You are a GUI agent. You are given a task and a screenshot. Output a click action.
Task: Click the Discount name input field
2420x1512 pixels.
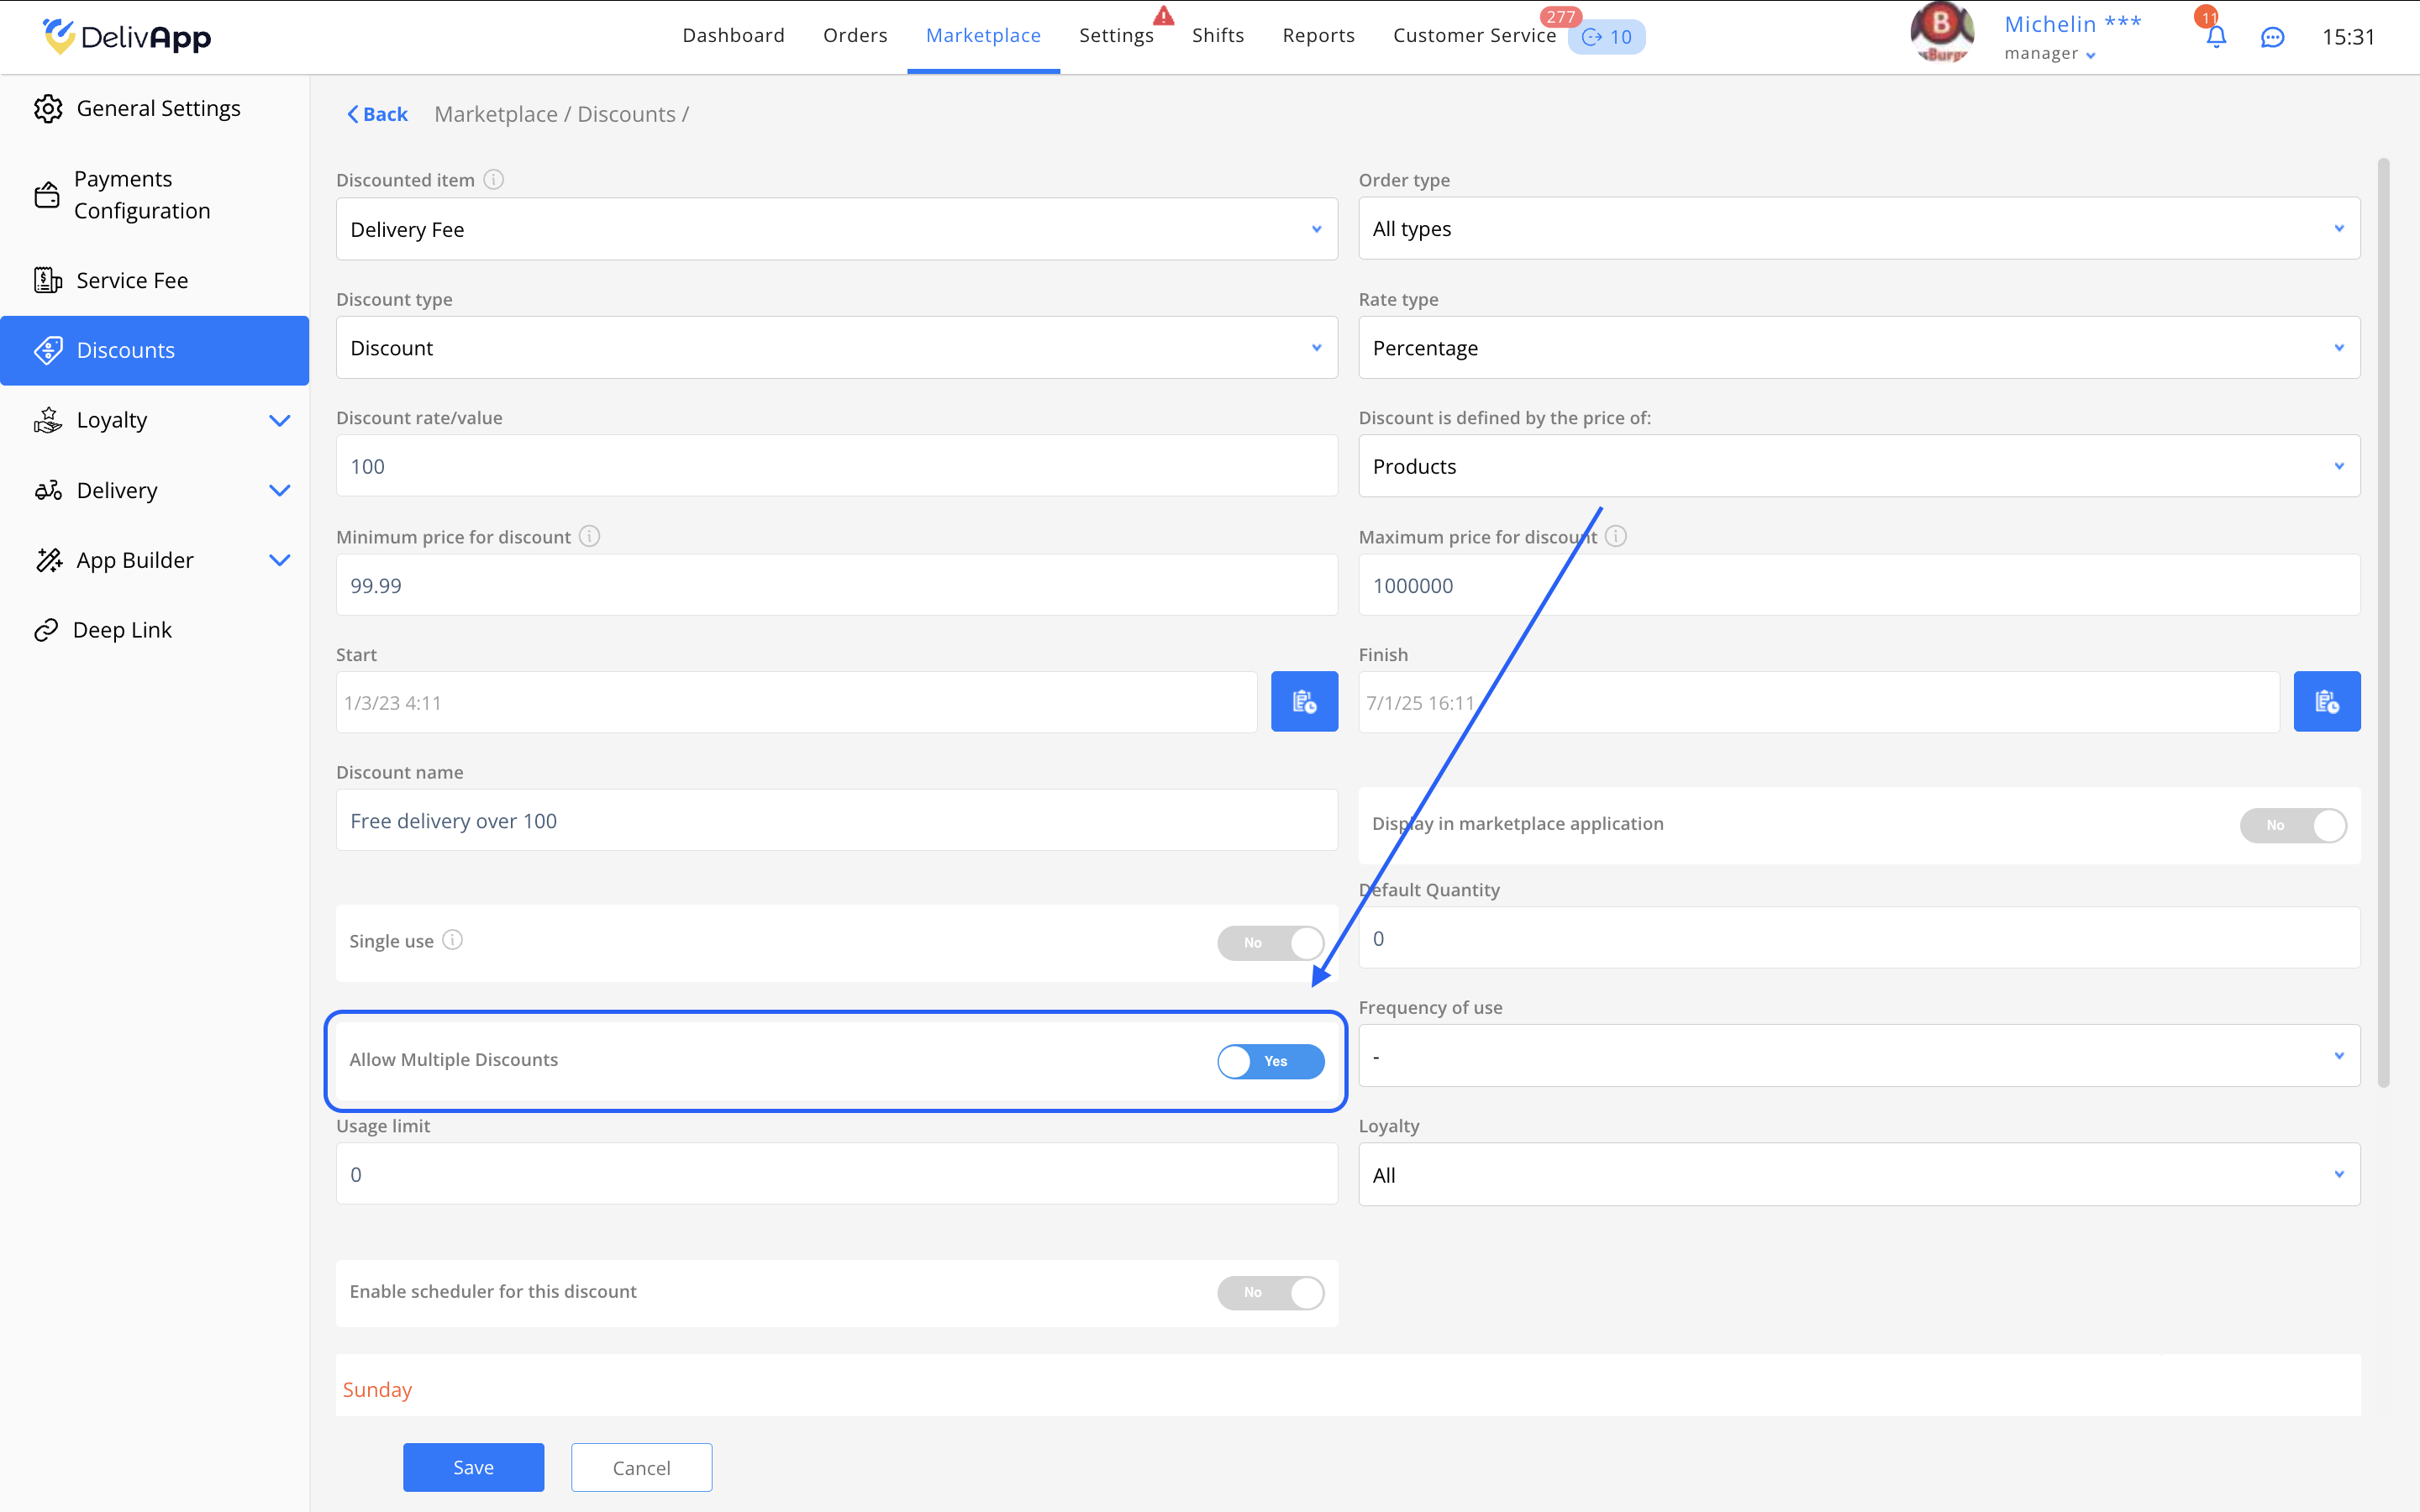point(836,821)
